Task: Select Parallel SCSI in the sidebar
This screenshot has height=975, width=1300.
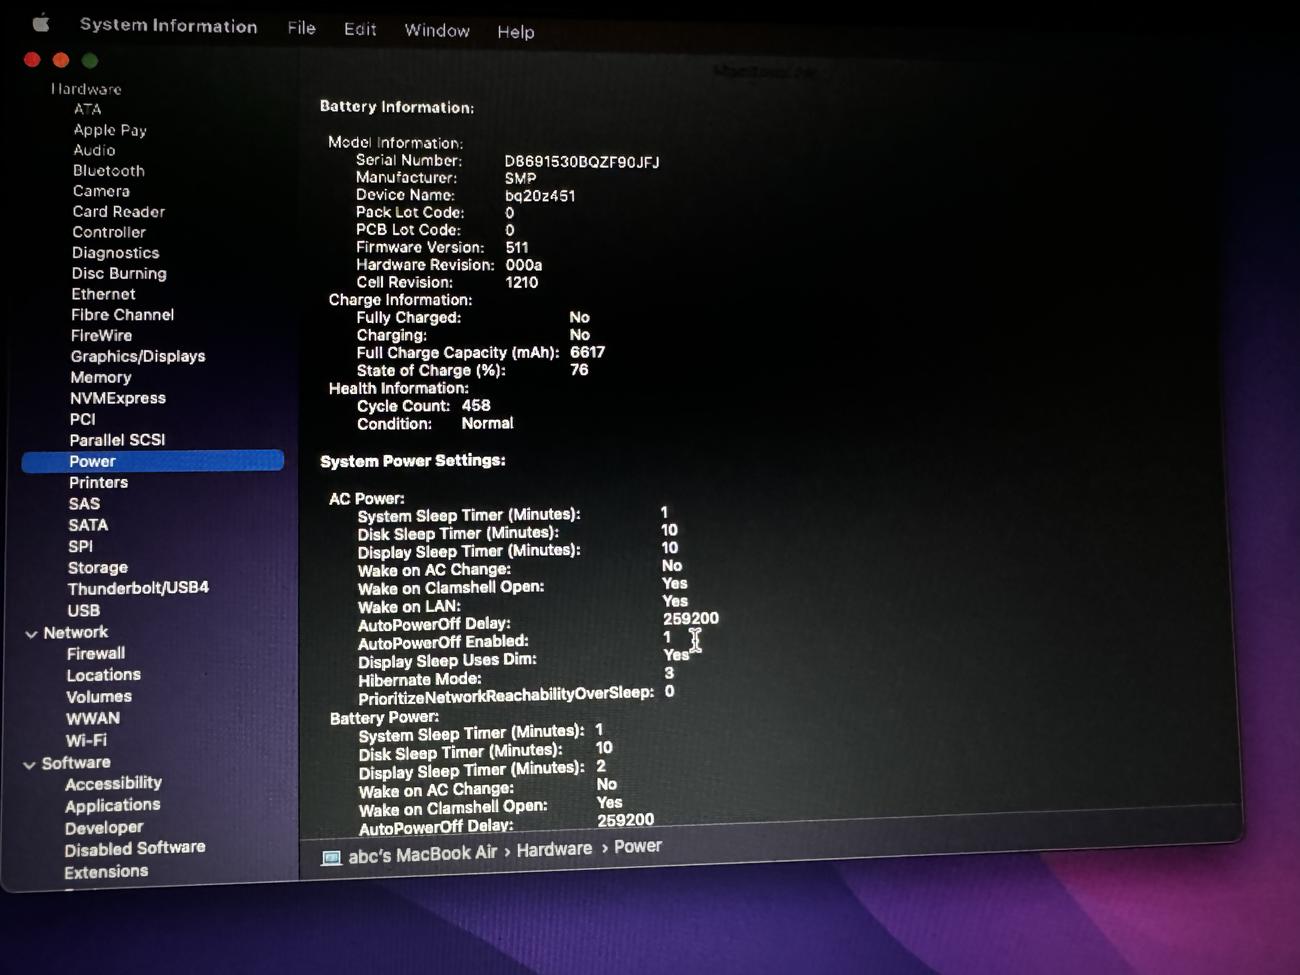Action: (x=117, y=440)
